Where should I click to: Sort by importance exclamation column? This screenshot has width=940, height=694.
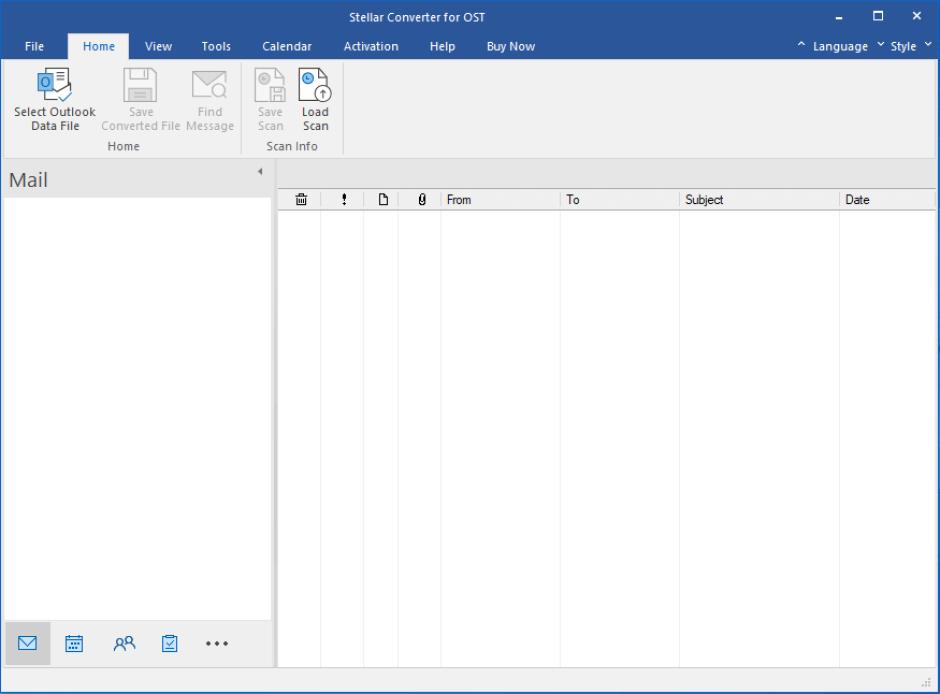344,200
